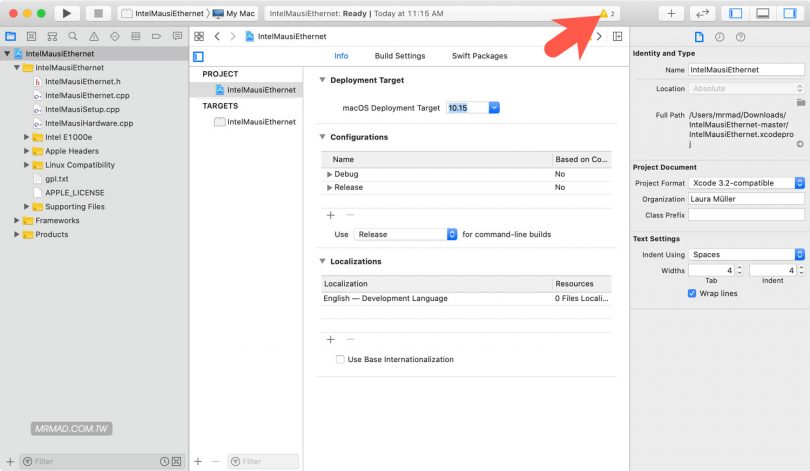Show the History inspector clock icon
Viewport: 810px width, 471px height.
tap(720, 37)
